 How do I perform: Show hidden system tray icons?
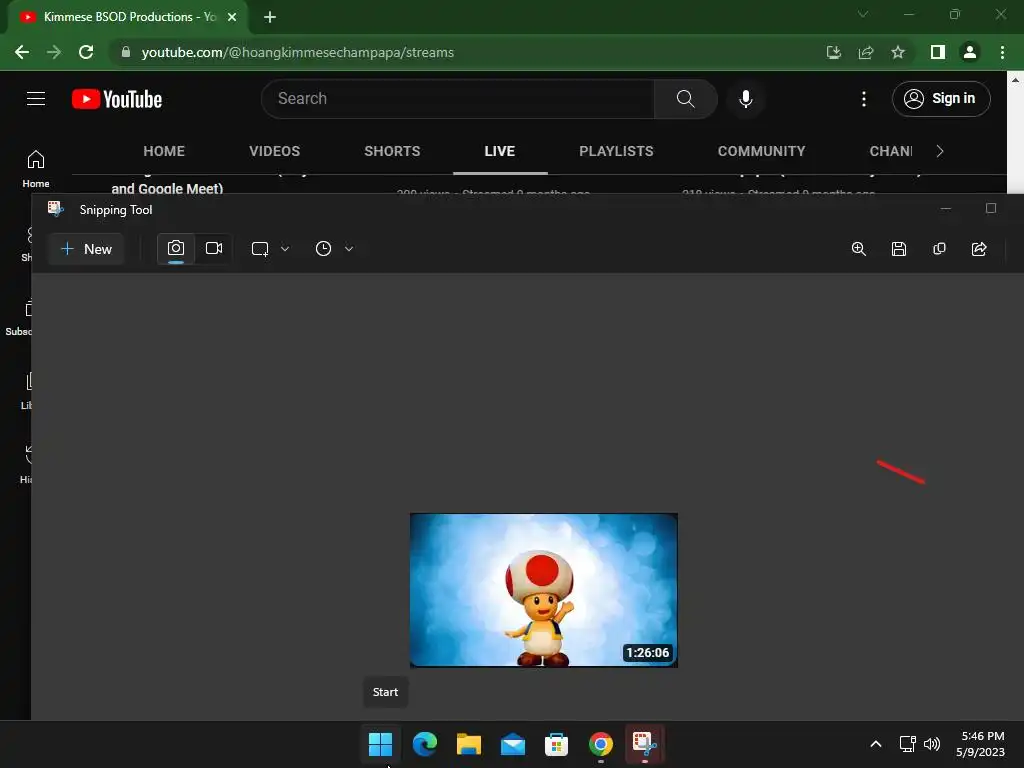876,744
